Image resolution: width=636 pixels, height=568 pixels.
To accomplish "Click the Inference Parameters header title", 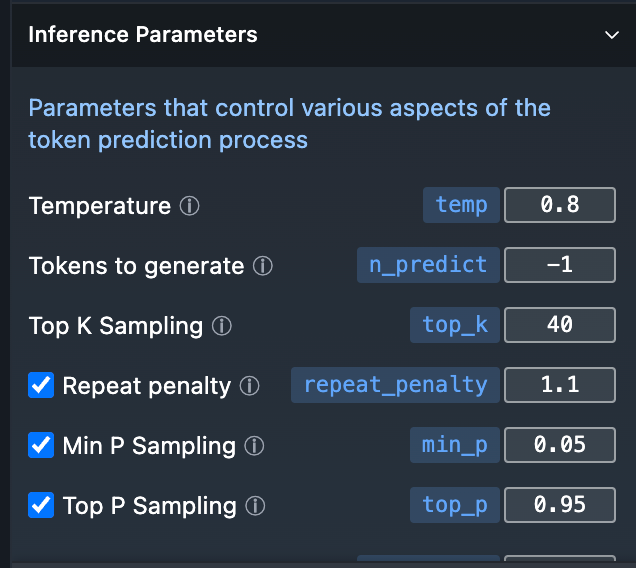I will (143, 35).
